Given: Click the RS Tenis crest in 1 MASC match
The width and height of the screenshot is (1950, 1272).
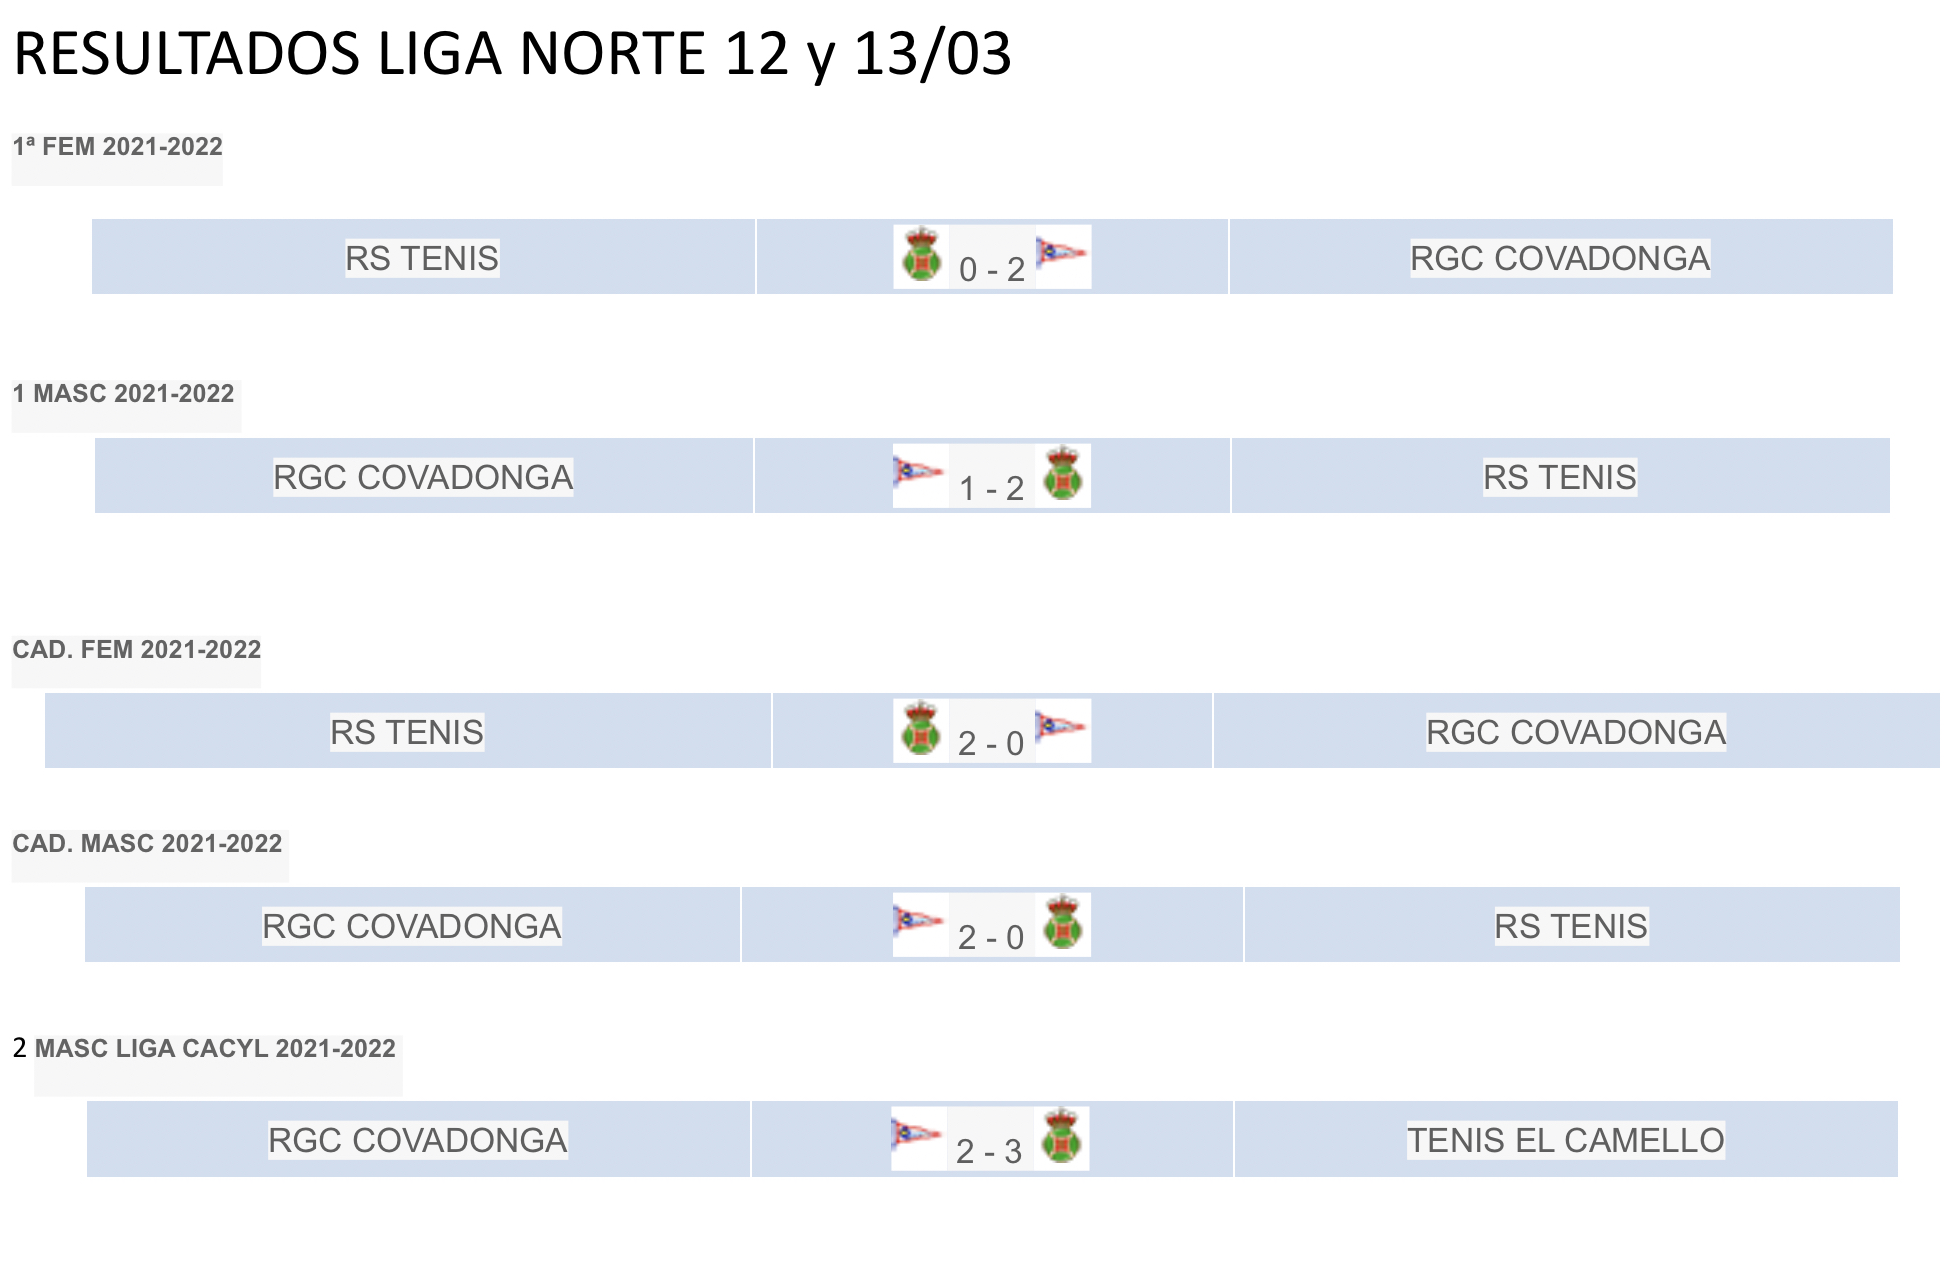Looking at the screenshot, I should click(1062, 474).
